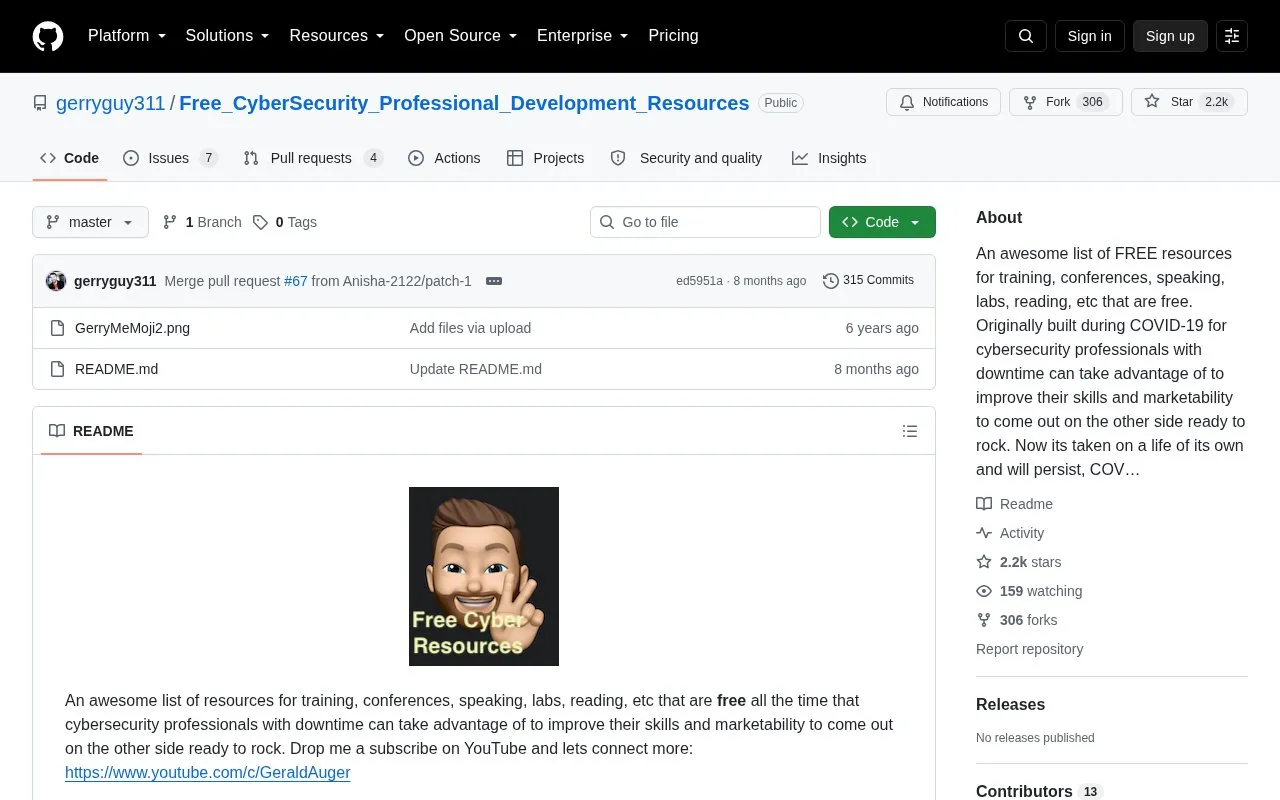Open the Projects tab
Viewport: 1280px width, 800px height.
tap(545, 158)
